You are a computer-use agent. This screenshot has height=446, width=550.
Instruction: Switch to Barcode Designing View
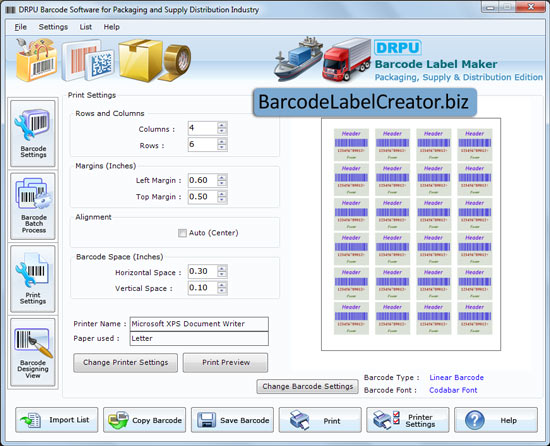tap(33, 352)
